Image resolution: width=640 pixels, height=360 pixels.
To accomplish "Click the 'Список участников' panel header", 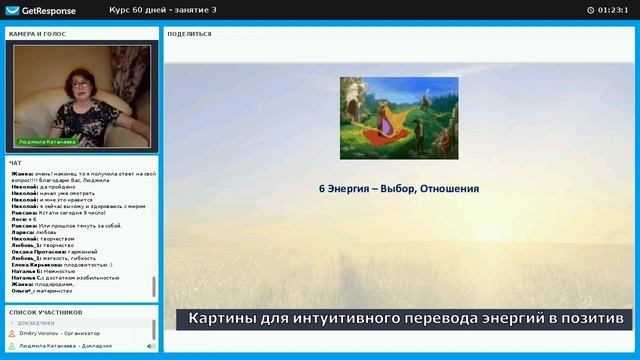I will coord(46,312).
